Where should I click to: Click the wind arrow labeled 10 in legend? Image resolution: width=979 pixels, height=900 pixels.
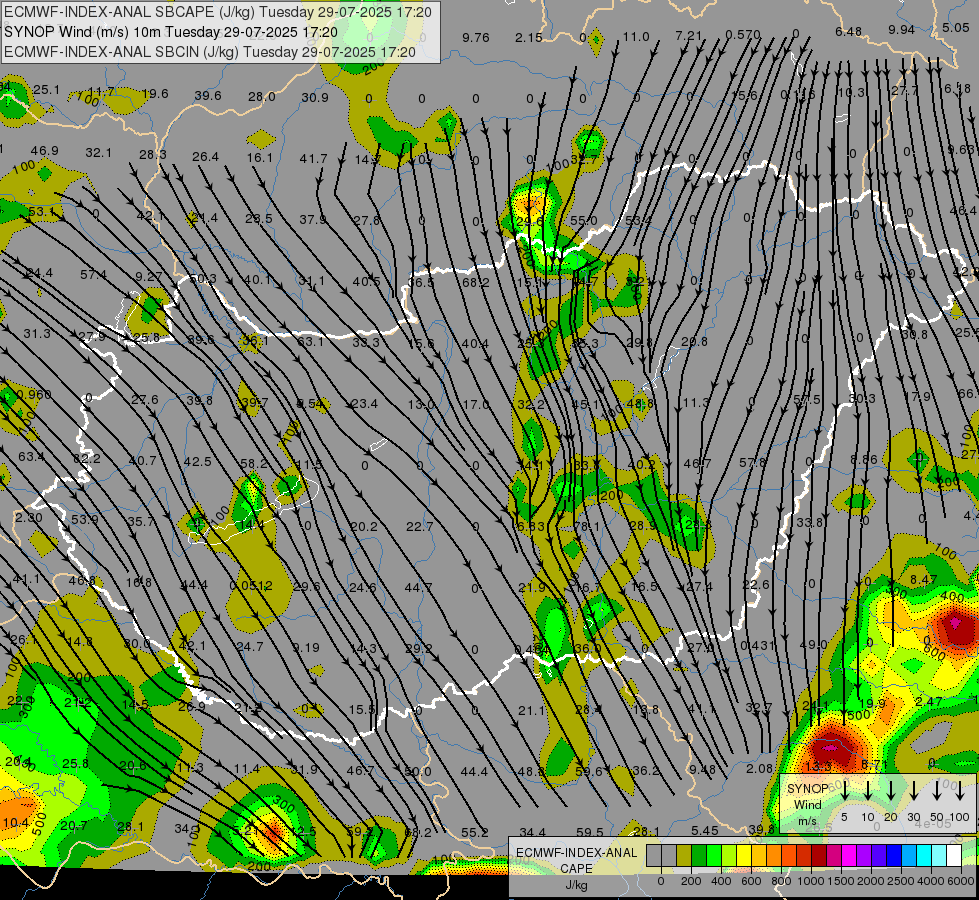tap(867, 791)
